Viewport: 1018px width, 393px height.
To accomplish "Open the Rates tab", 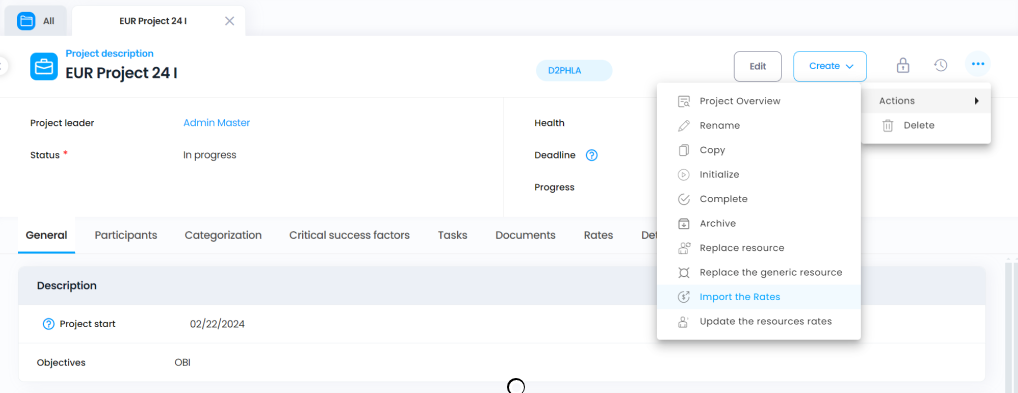I will tap(599, 235).
